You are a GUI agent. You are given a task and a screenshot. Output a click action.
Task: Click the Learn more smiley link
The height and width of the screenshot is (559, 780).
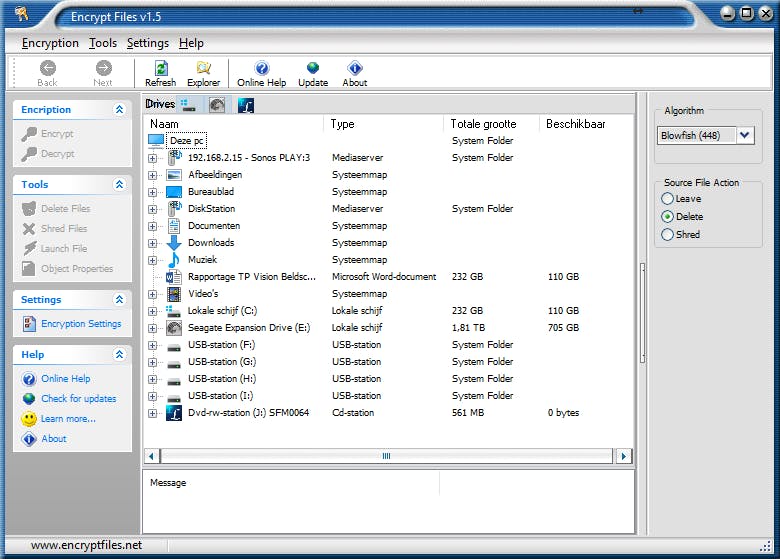pos(68,419)
